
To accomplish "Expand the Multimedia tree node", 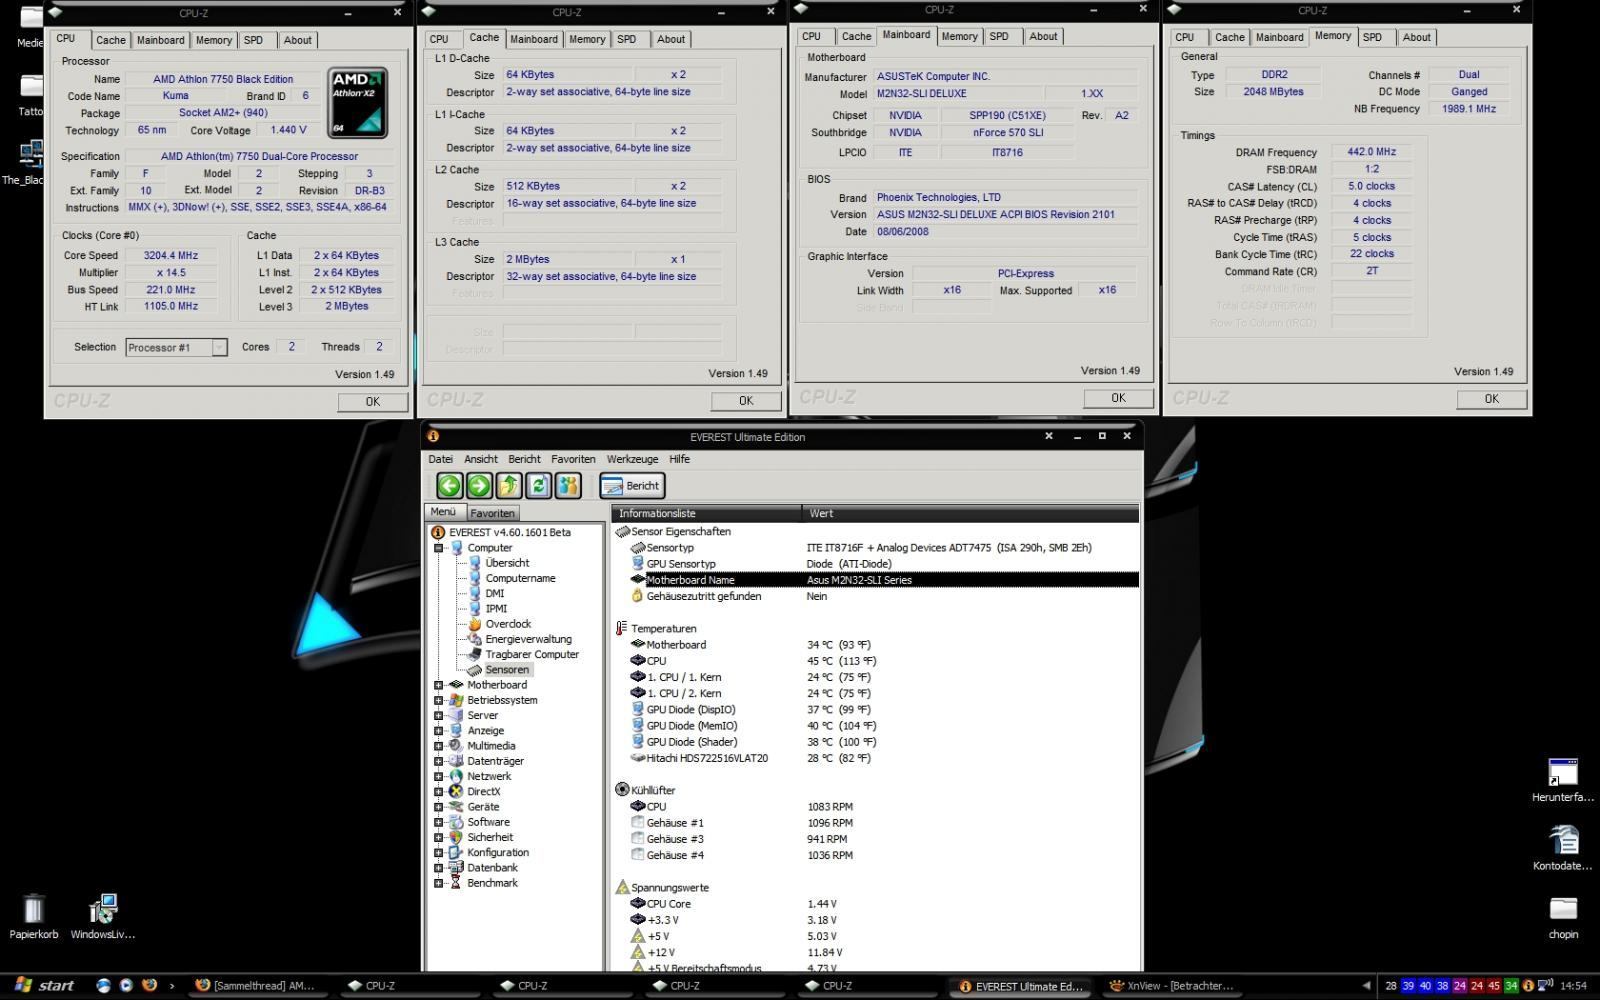I will (x=438, y=746).
